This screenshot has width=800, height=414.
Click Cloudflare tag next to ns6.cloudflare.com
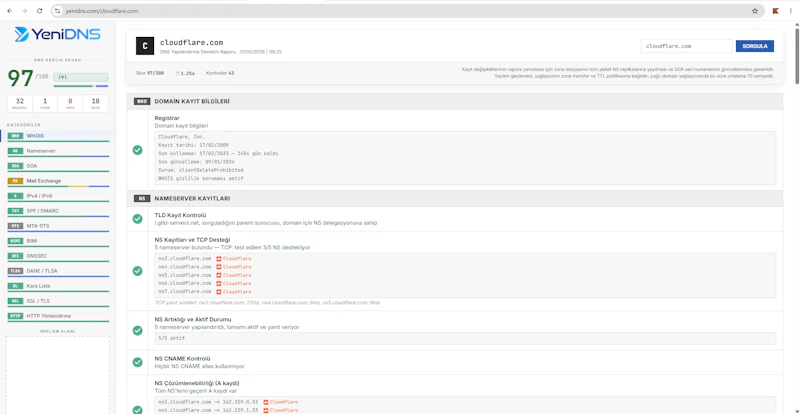pyautogui.click(x=234, y=283)
